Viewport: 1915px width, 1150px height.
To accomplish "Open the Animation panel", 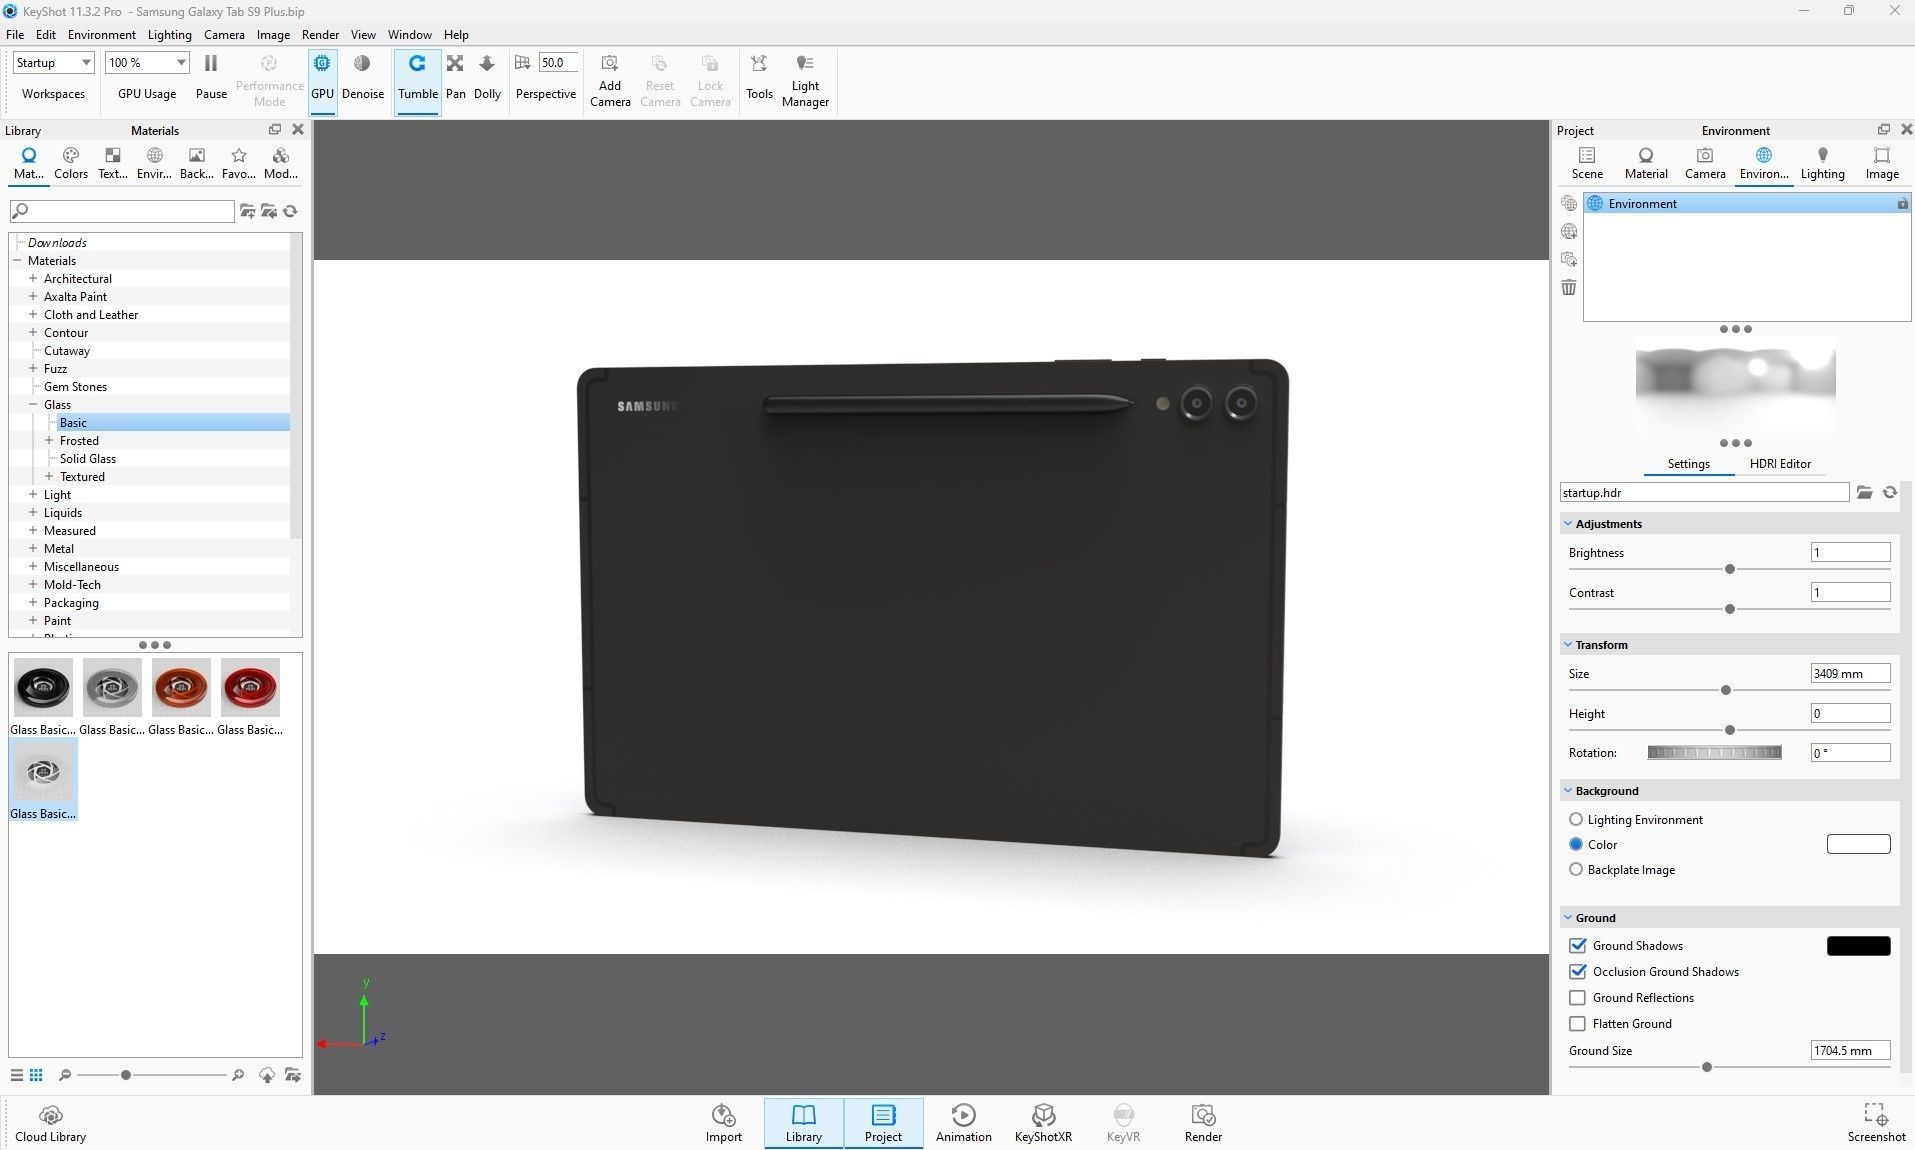I will coord(963,1123).
